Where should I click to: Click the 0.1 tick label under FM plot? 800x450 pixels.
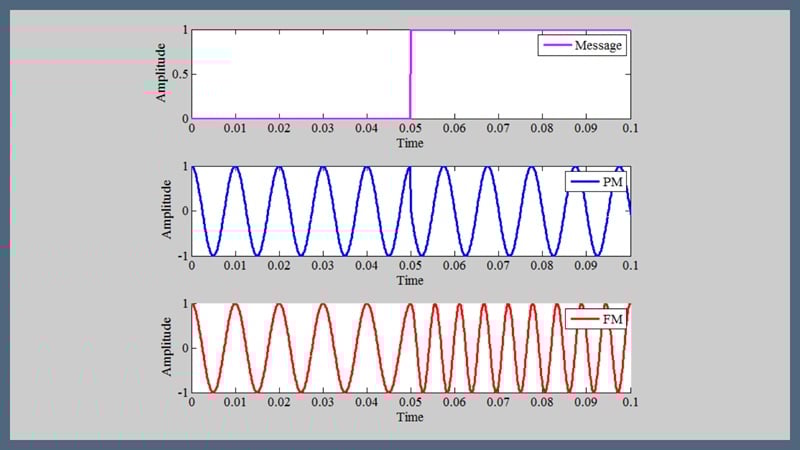(629, 403)
